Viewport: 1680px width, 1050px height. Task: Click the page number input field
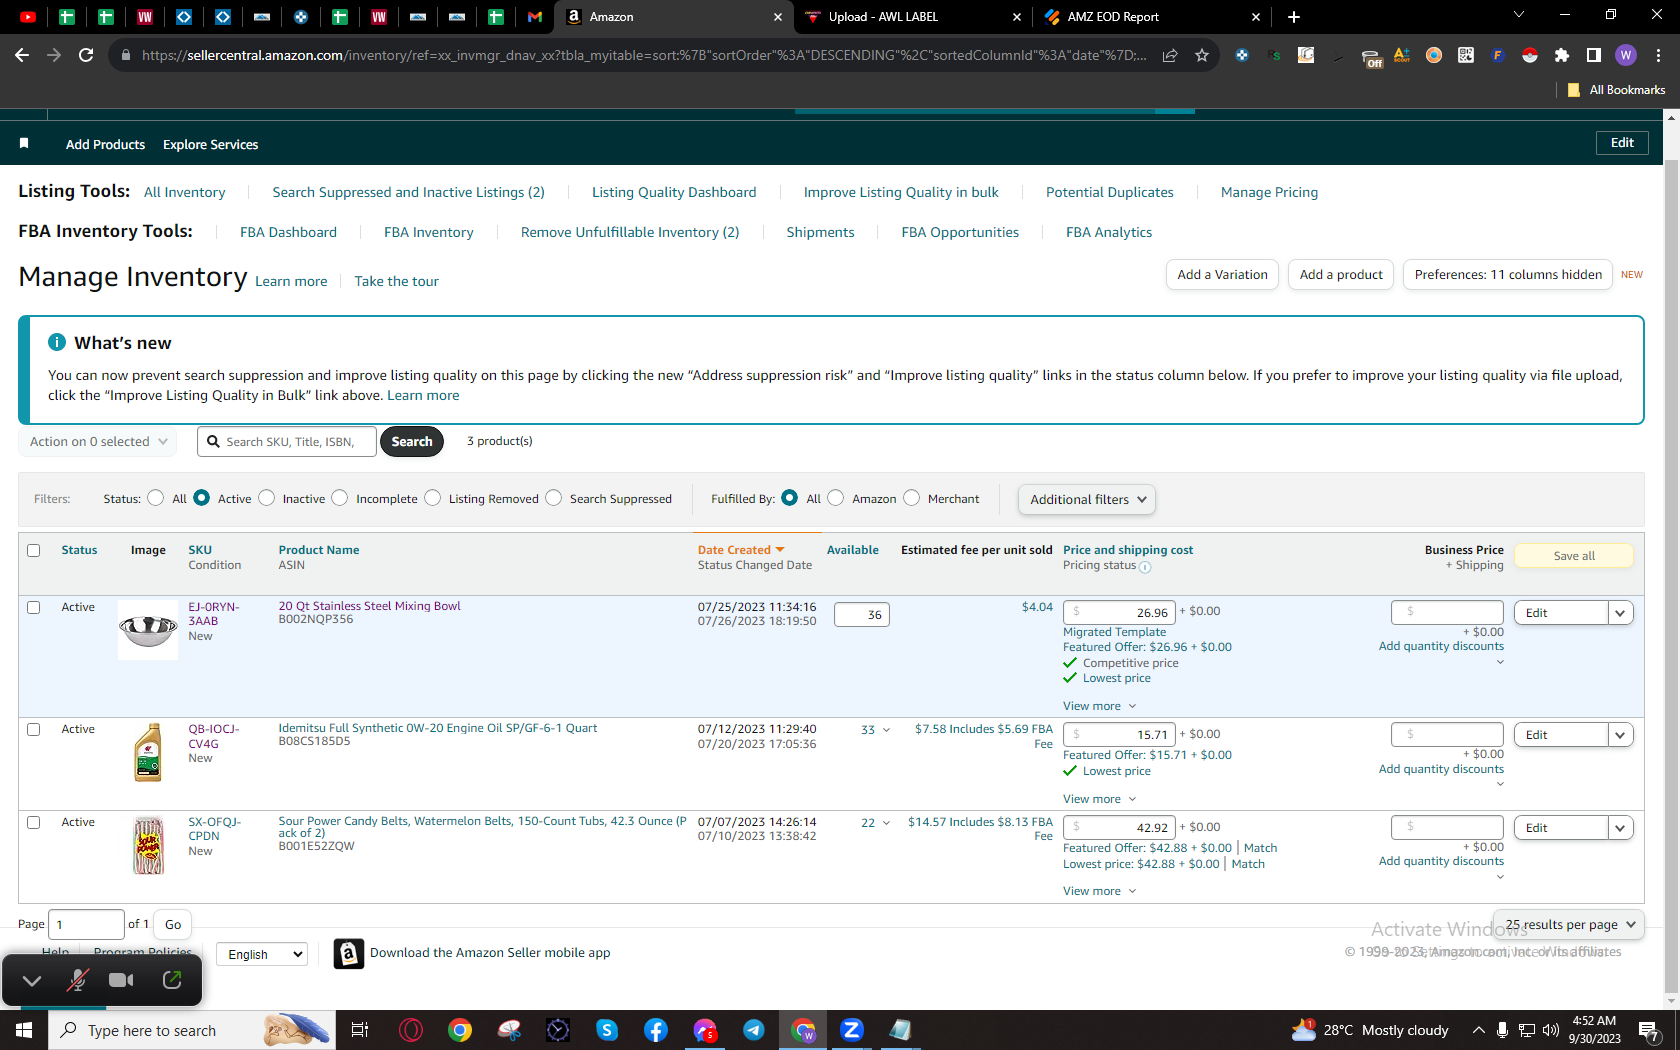point(86,925)
